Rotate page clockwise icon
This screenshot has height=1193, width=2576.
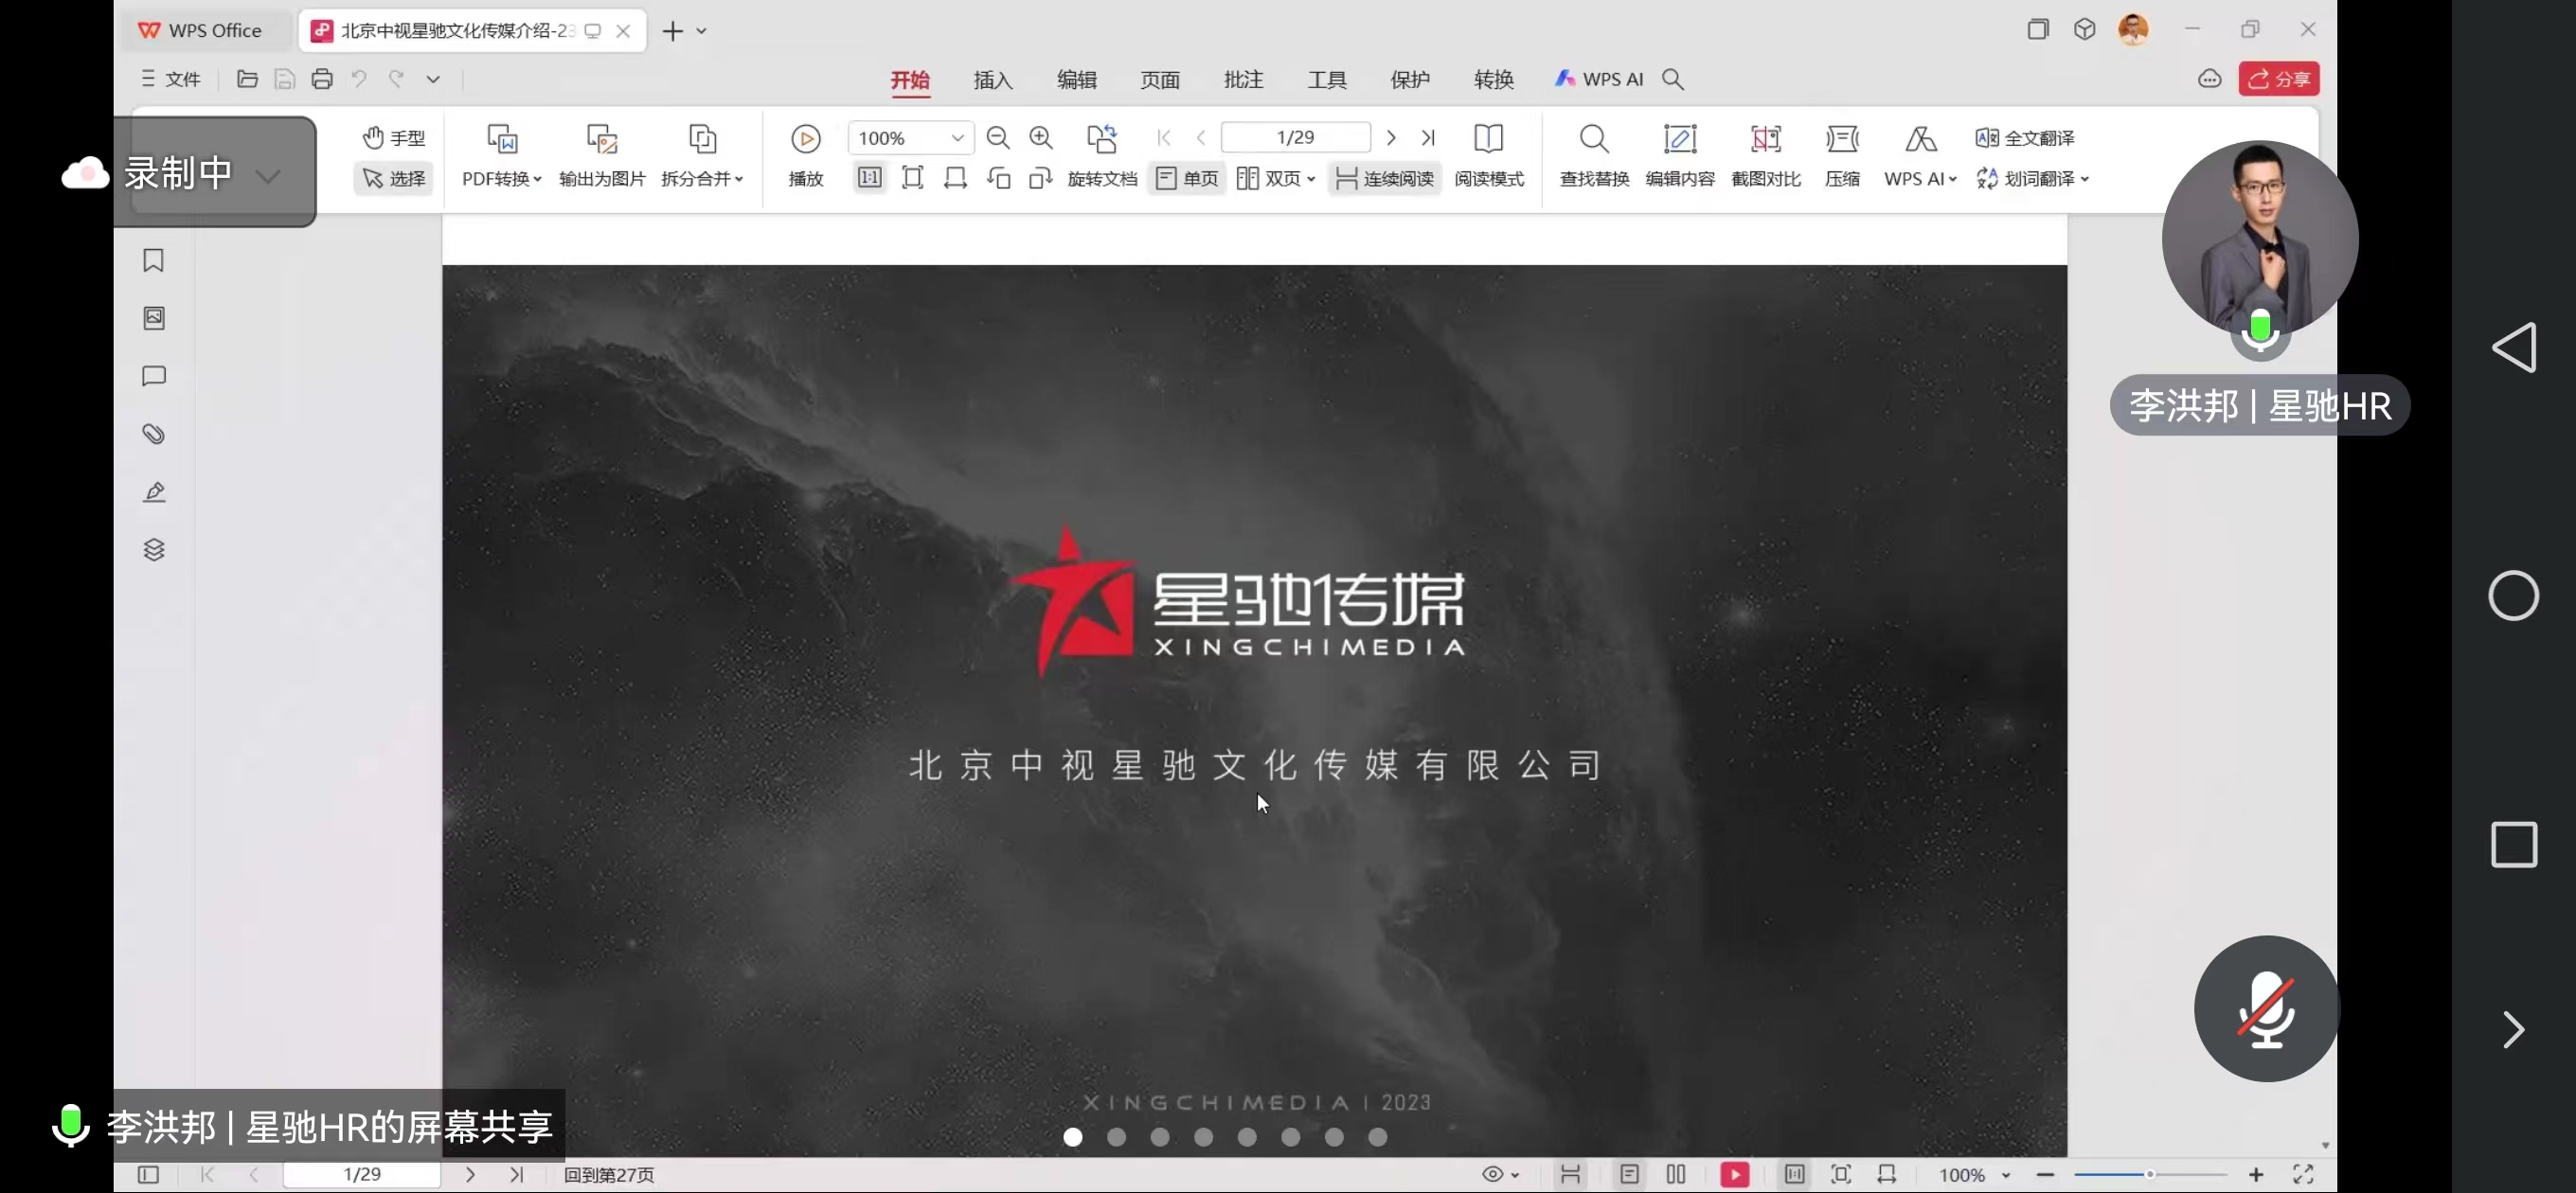click(x=1041, y=178)
